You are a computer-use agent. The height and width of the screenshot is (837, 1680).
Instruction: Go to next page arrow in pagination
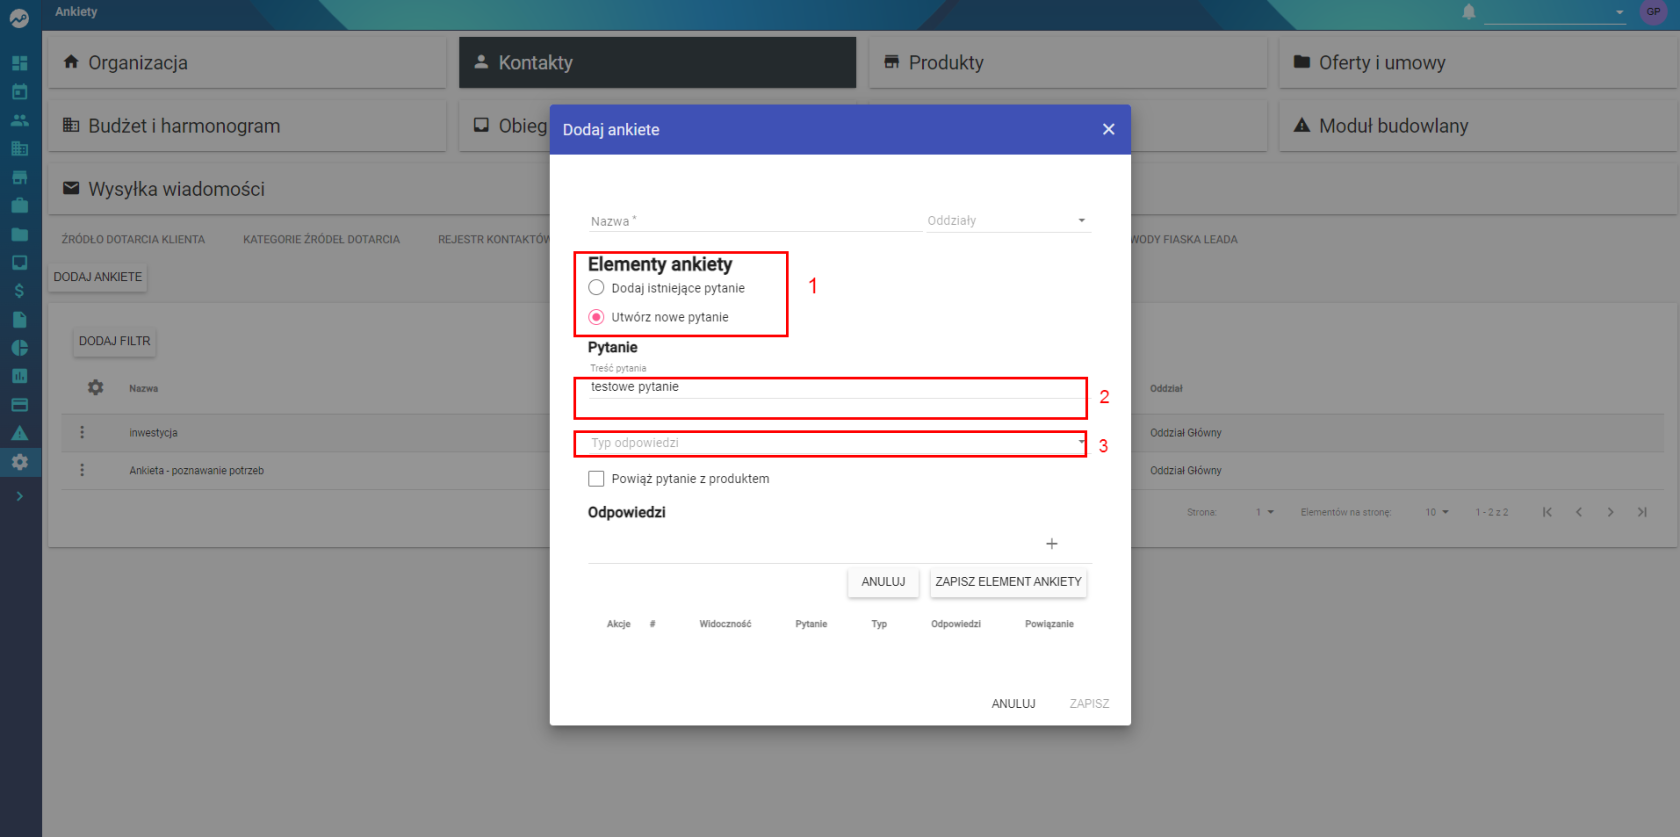(1610, 512)
